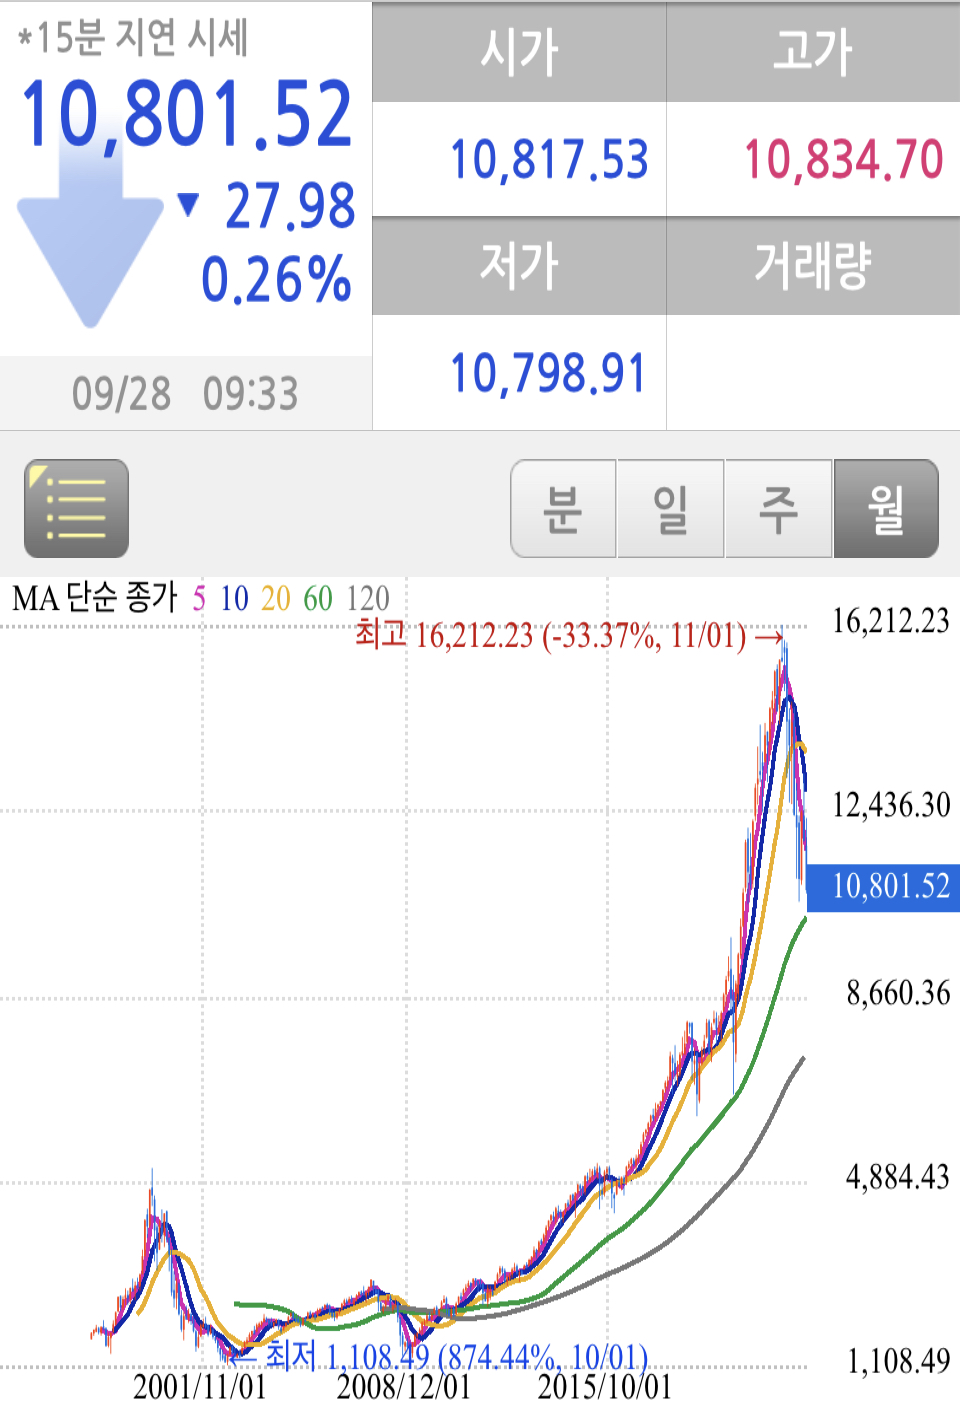Select the MA 60 legend value
This screenshot has height=1417, width=960.
[318, 599]
